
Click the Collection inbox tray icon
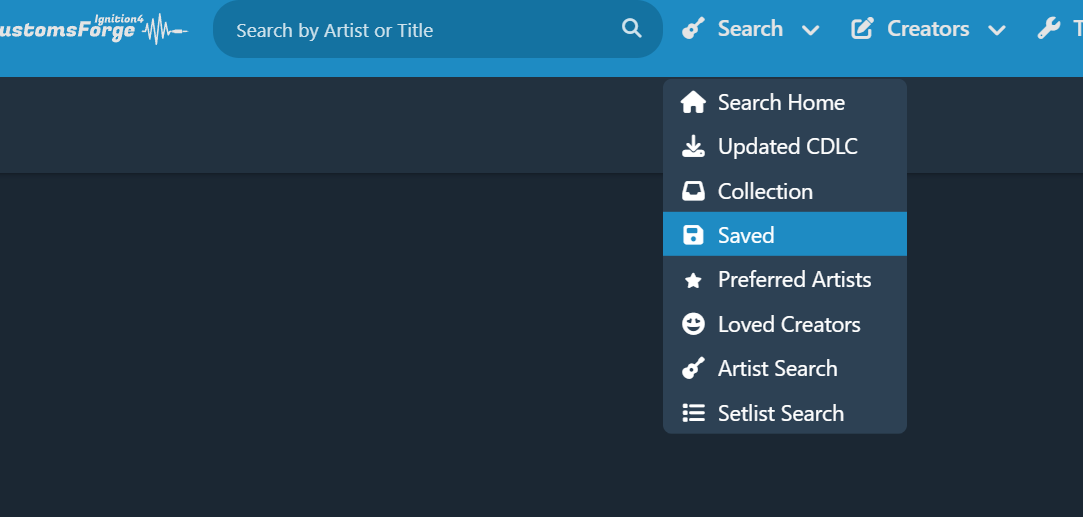coord(693,191)
